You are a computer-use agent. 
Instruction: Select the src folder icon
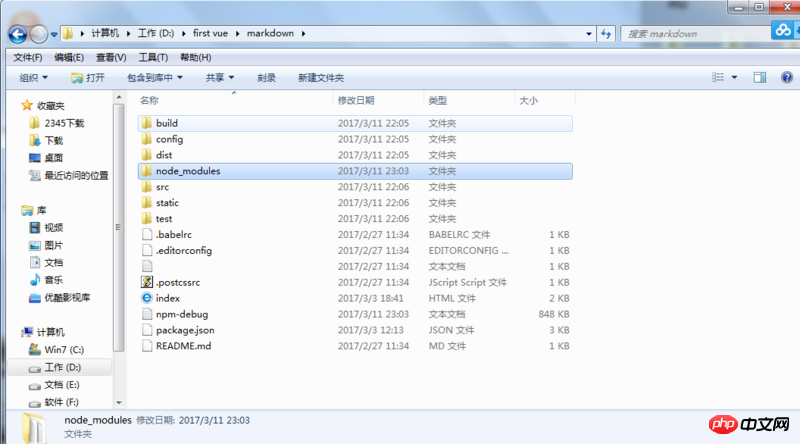[146, 187]
